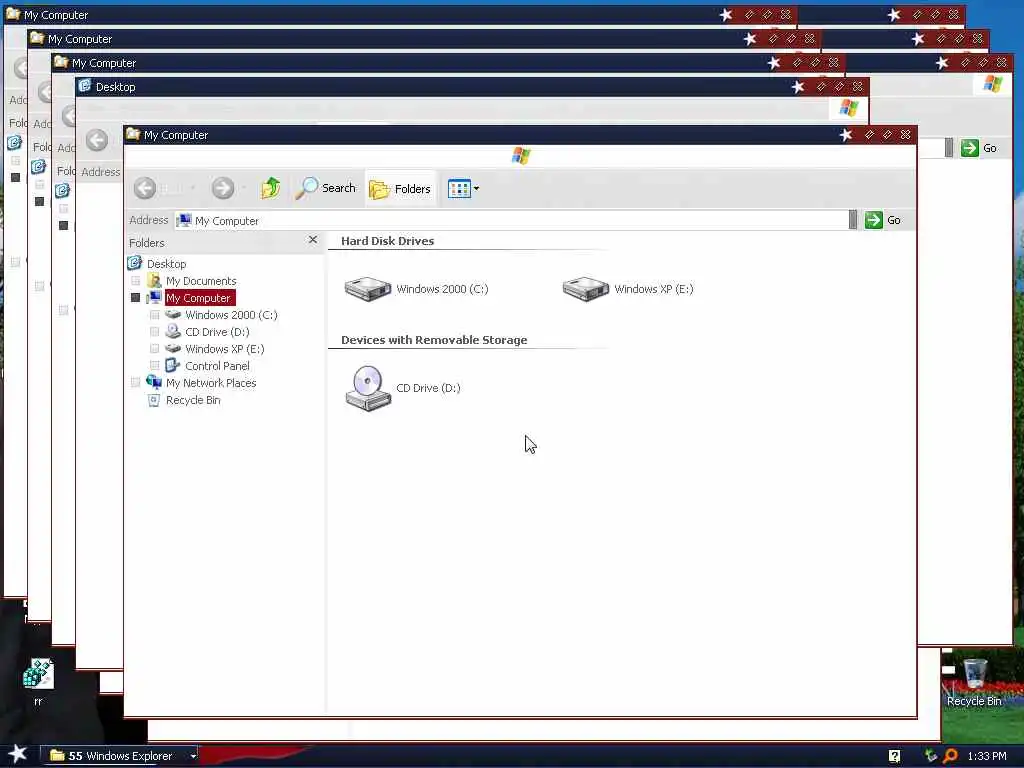
Task: Select the Recycle Bin desktop icon
Action: (974, 683)
